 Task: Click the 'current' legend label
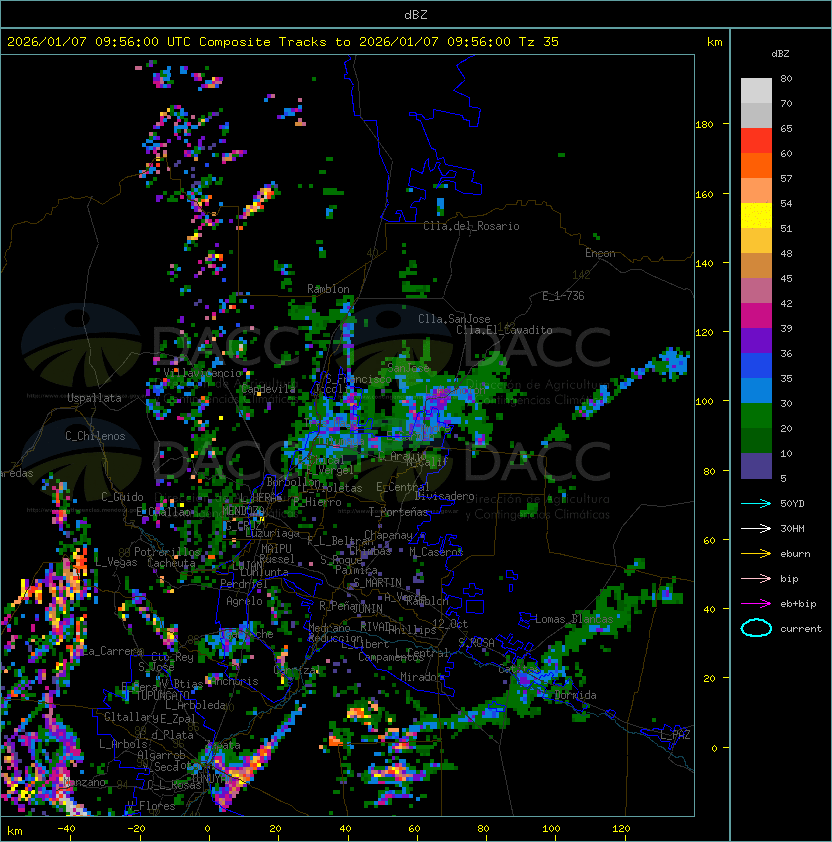[x=801, y=629]
